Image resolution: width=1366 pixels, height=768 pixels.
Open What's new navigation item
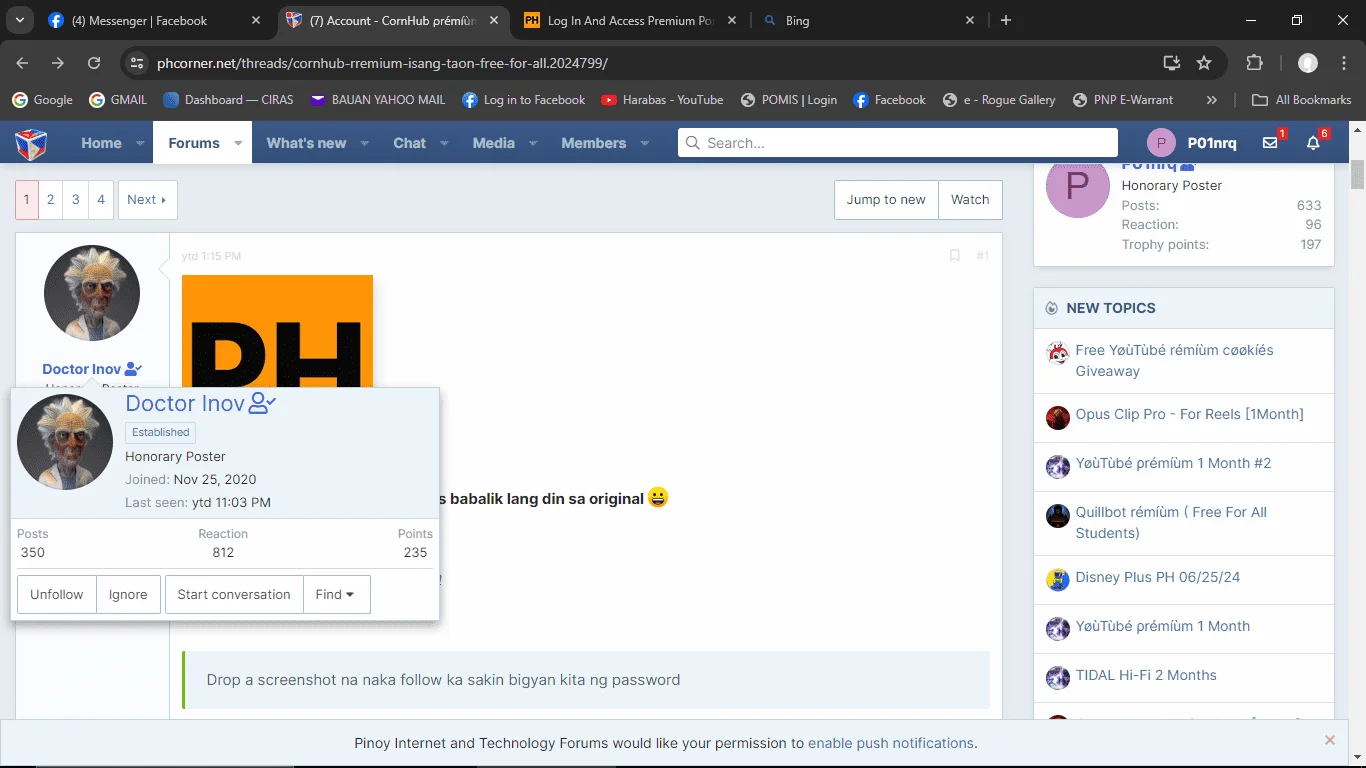[x=306, y=143]
